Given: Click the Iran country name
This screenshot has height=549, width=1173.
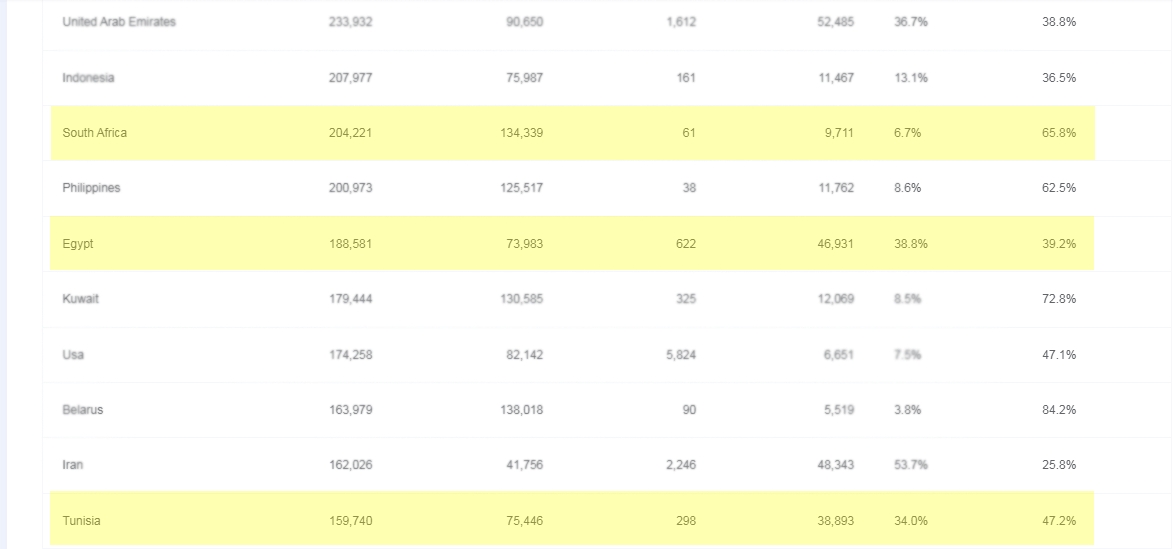Looking at the screenshot, I should (x=73, y=465).
